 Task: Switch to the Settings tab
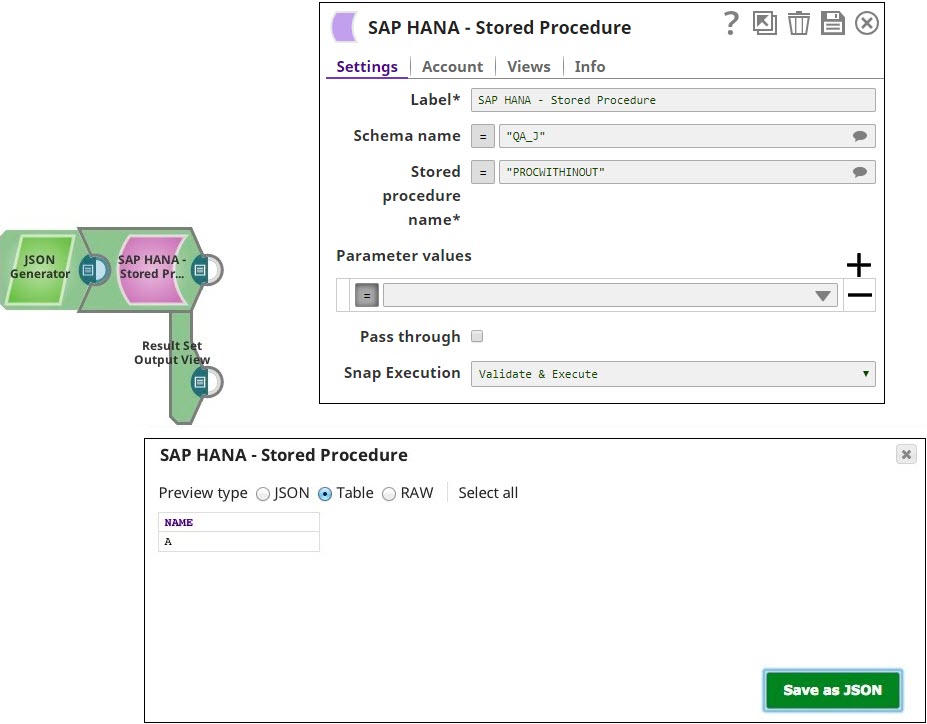click(x=367, y=67)
